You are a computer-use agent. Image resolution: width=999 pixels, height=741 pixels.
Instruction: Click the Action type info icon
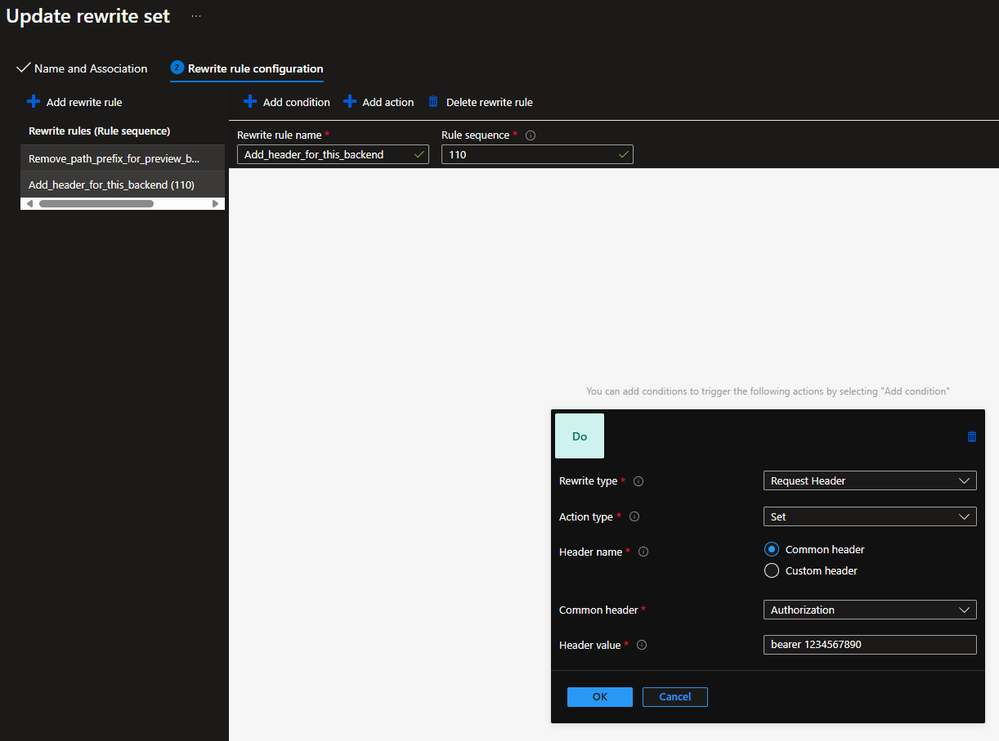[634, 517]
